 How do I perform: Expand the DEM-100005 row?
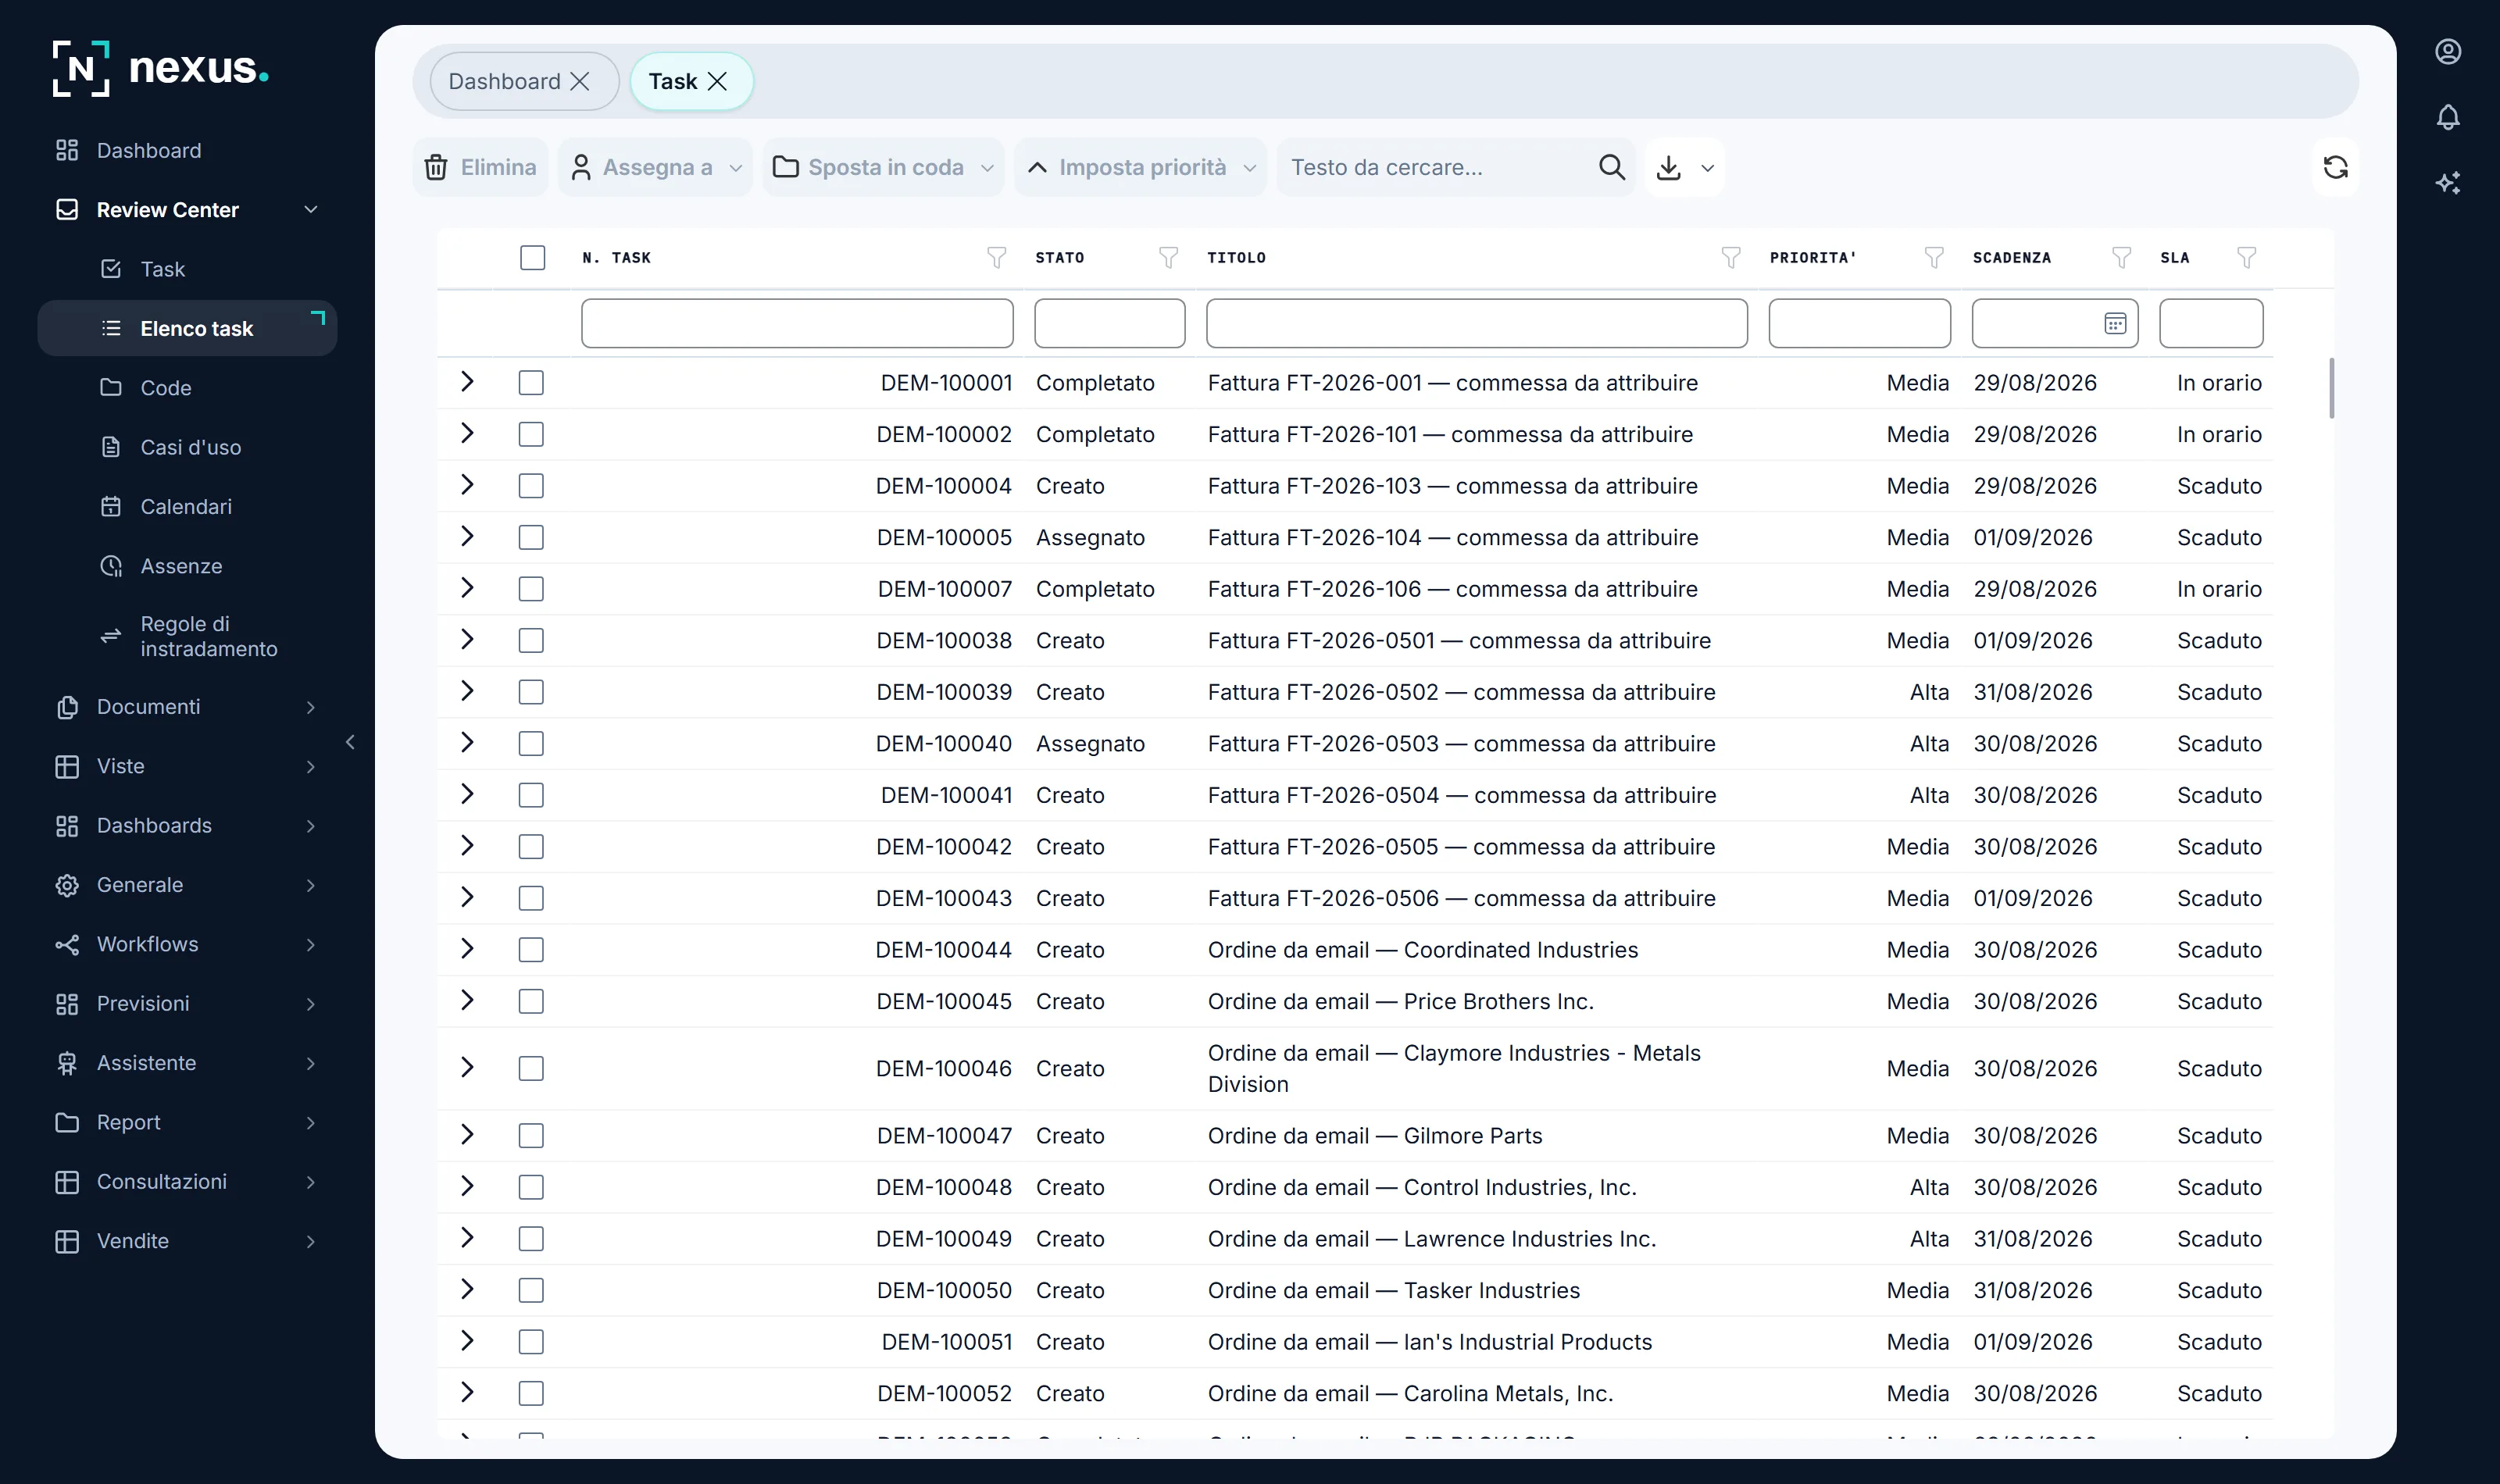[466, 537]
